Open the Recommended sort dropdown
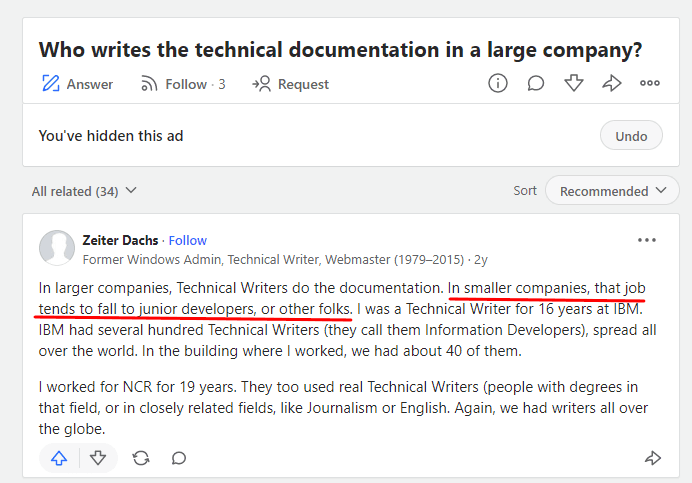The width and height of the screenshot is (692, 483). tap(612, 191)
